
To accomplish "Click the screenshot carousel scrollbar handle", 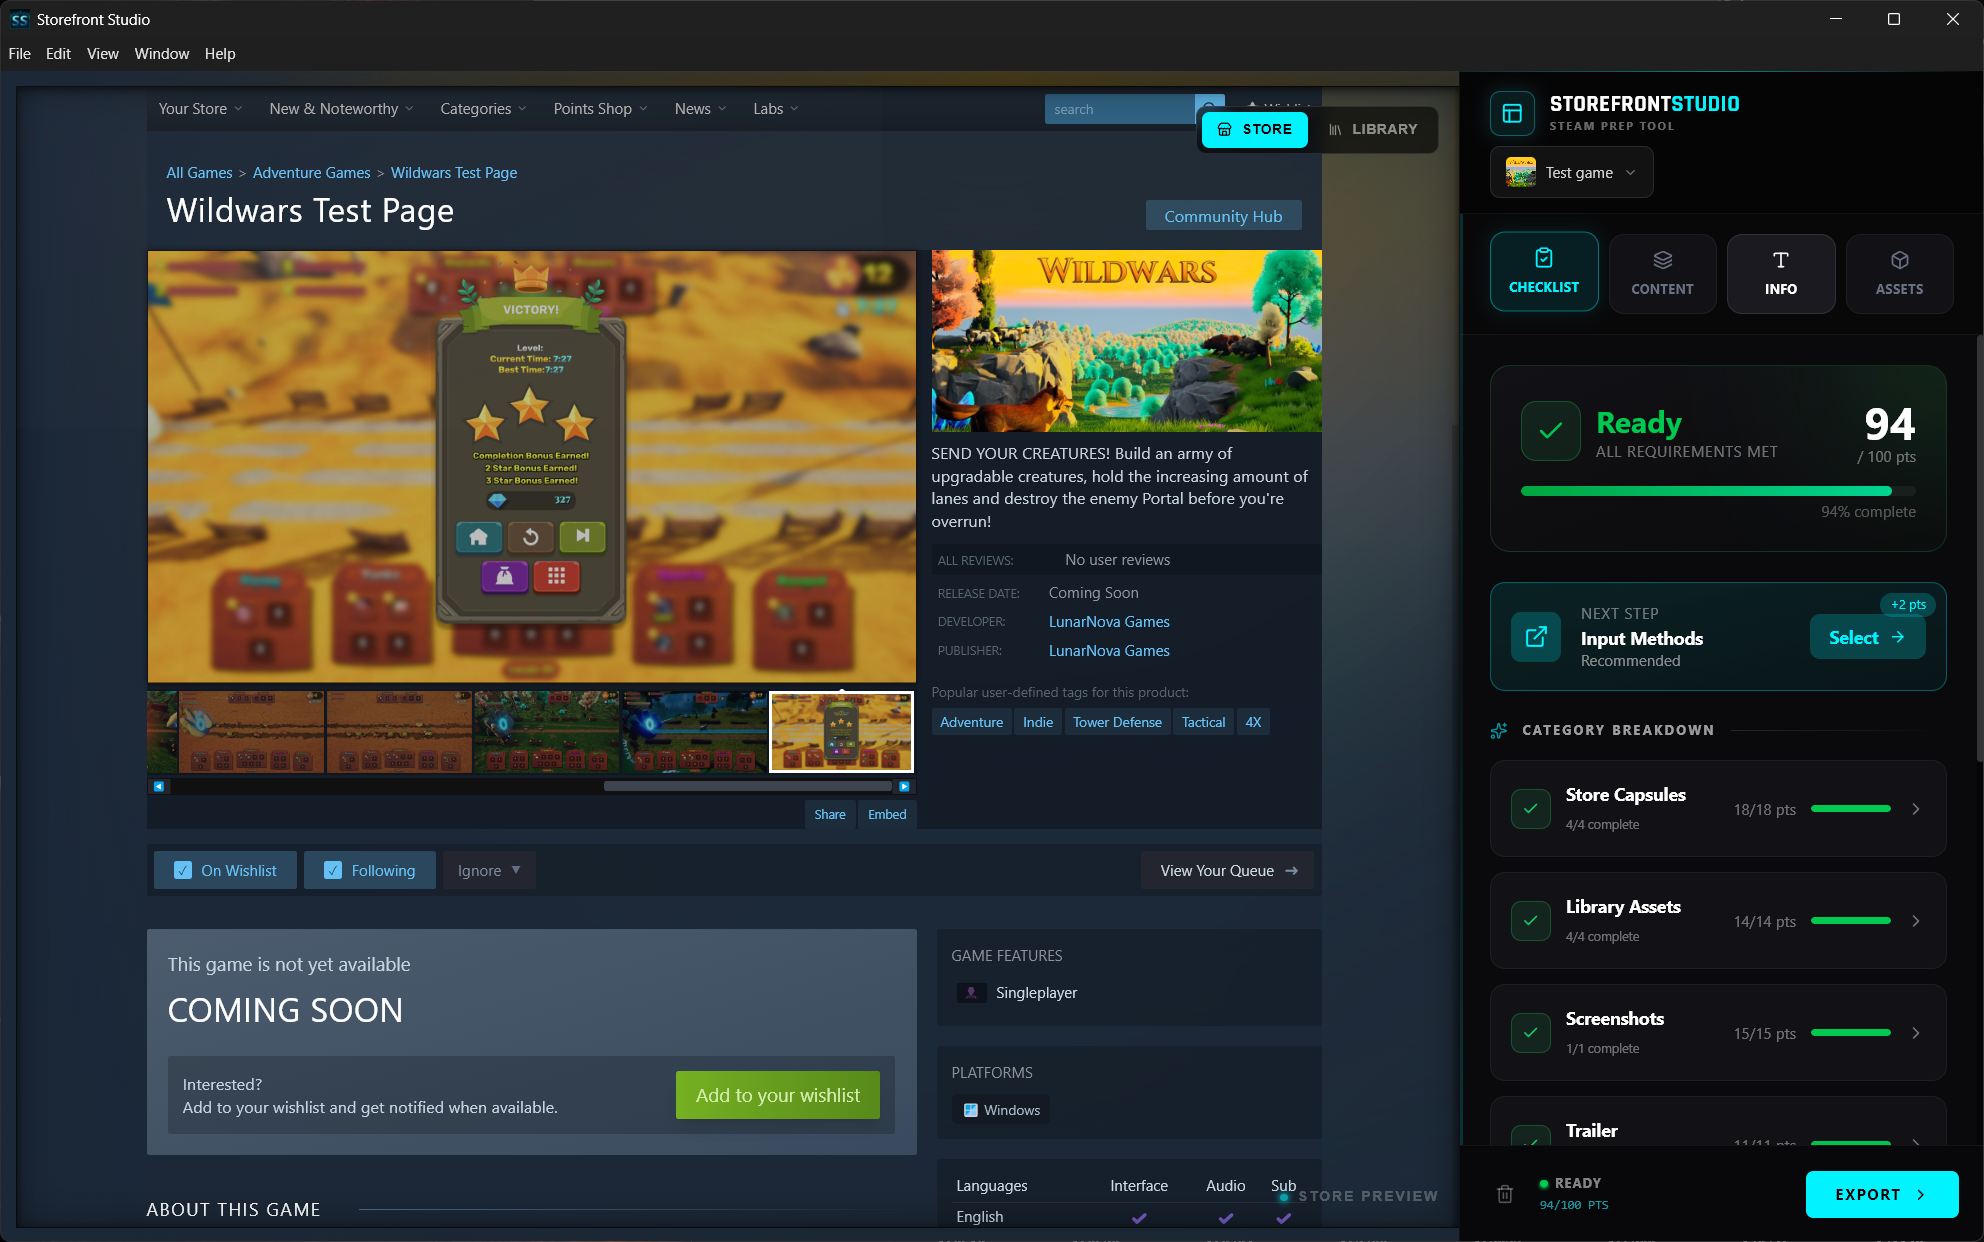I will pyautogui.click(x=748, y=787).
